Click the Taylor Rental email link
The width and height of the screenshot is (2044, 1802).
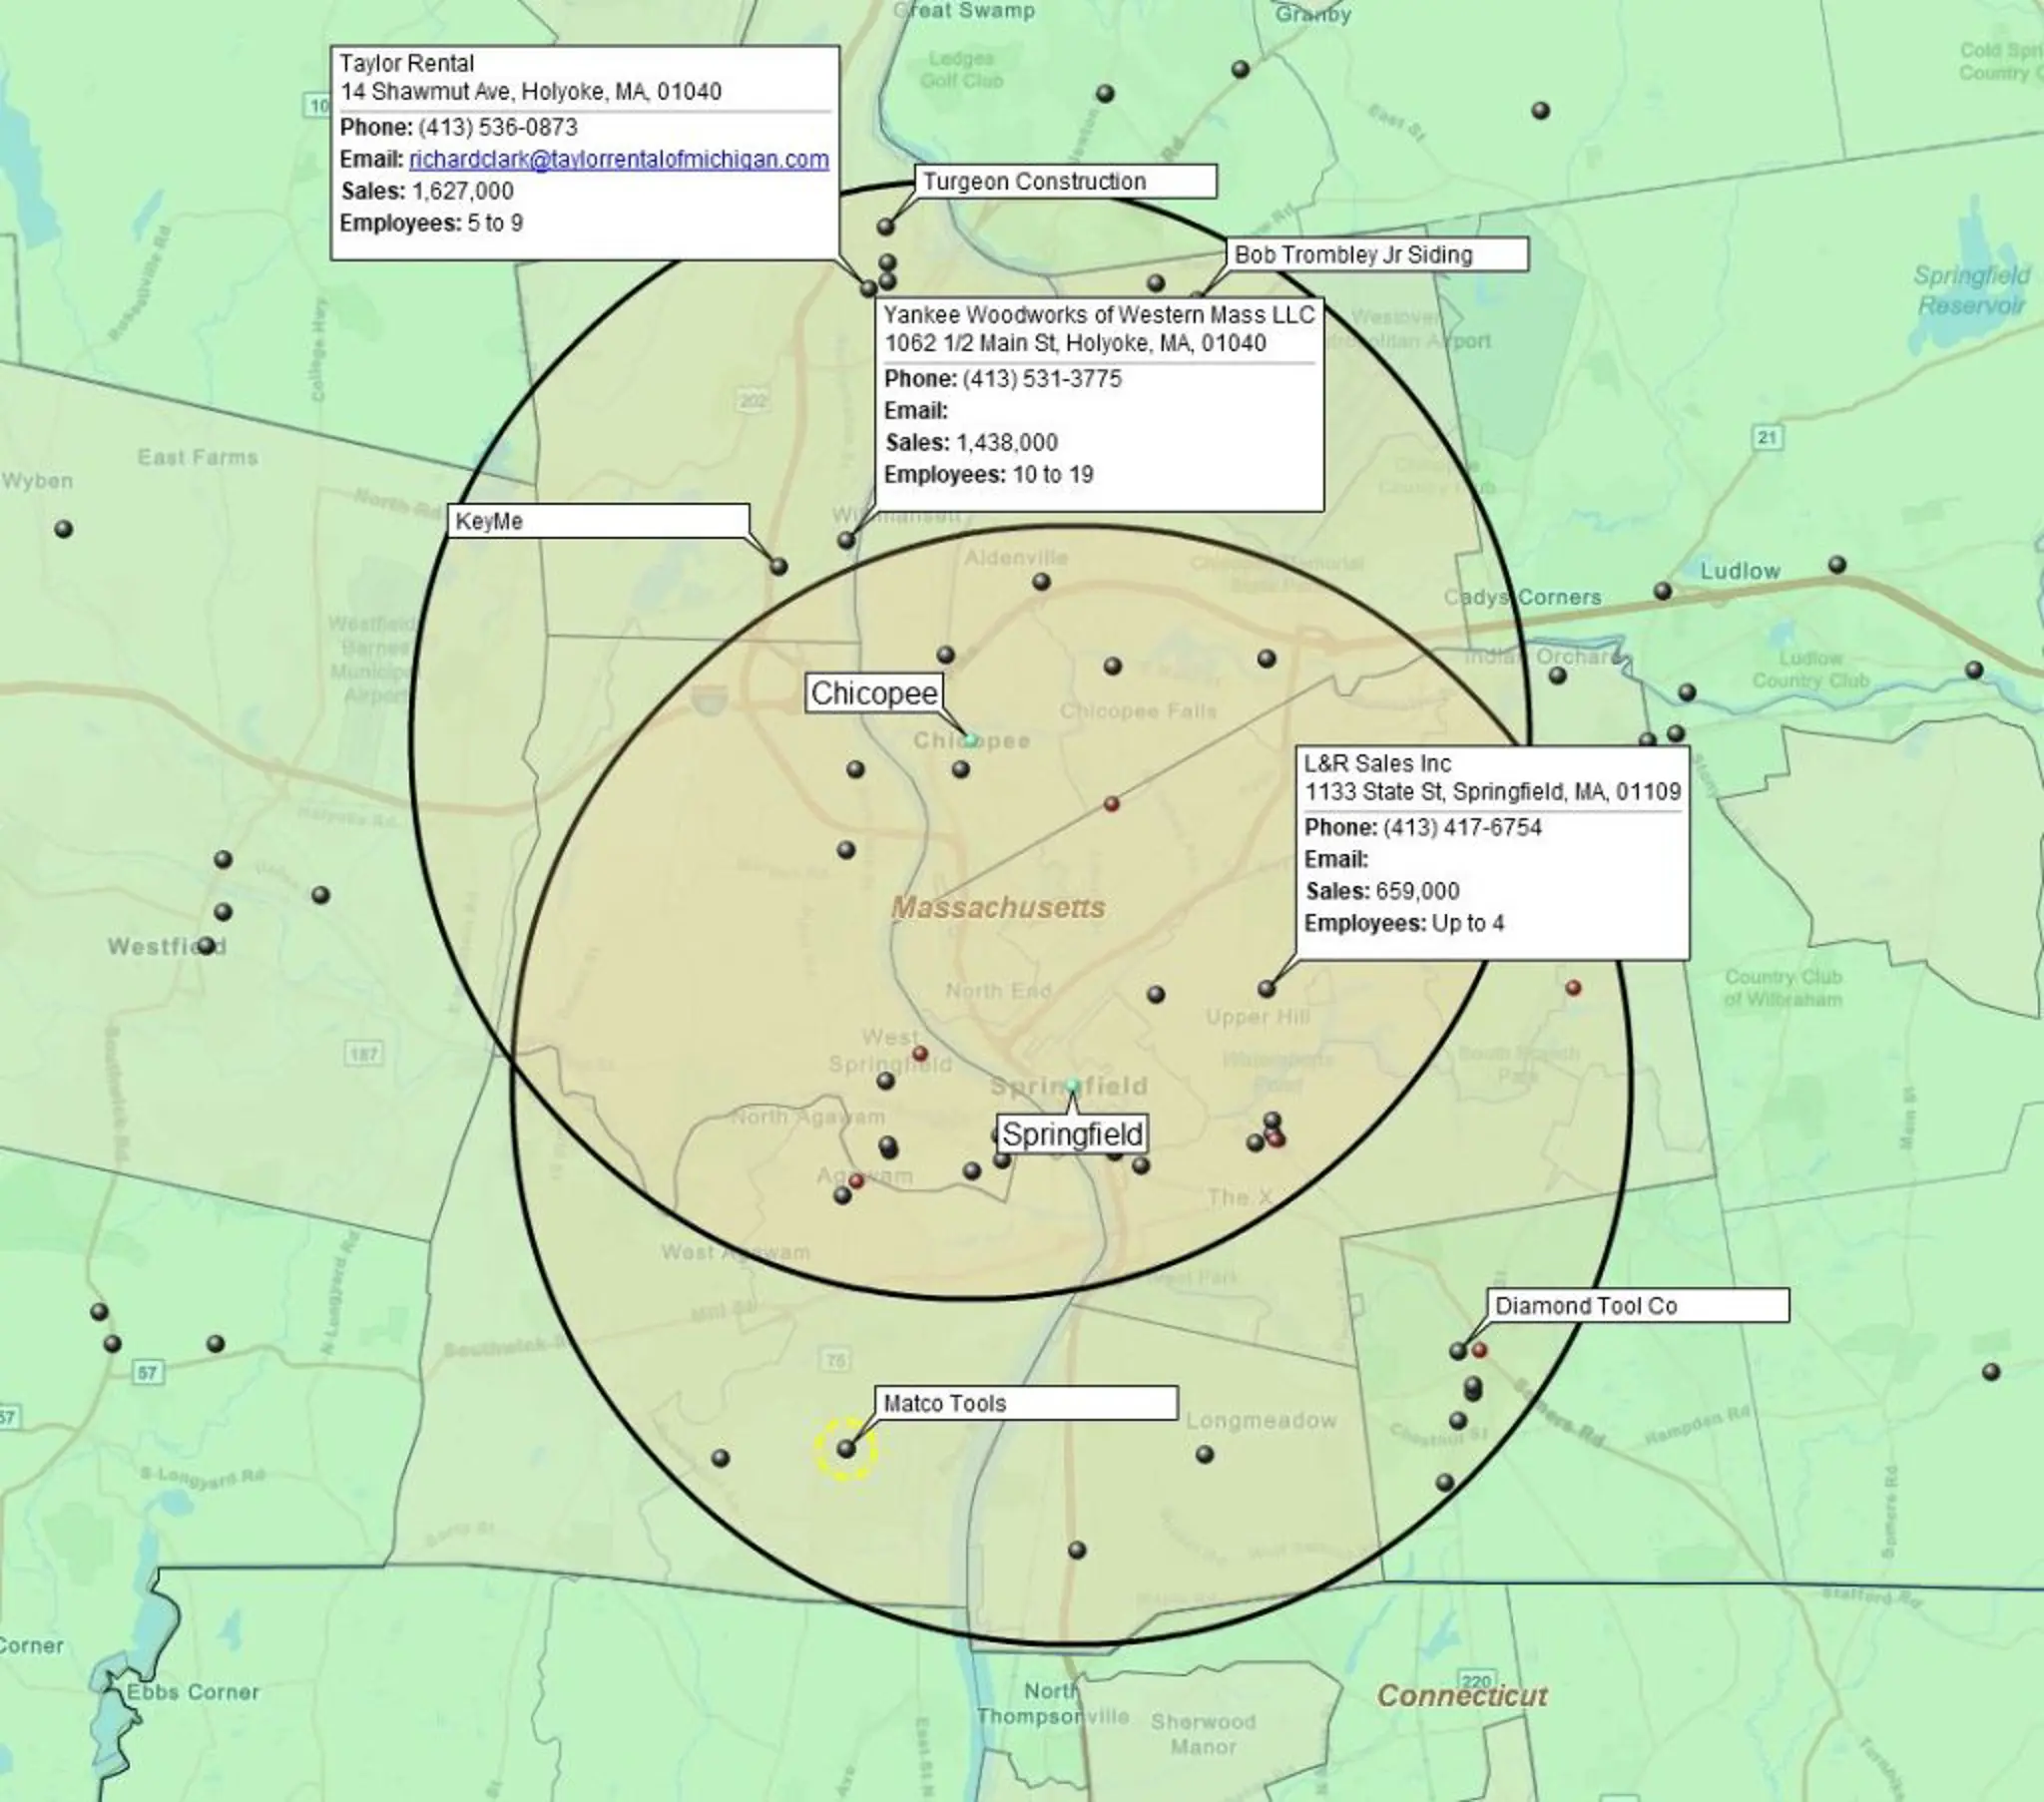point(619,159)
